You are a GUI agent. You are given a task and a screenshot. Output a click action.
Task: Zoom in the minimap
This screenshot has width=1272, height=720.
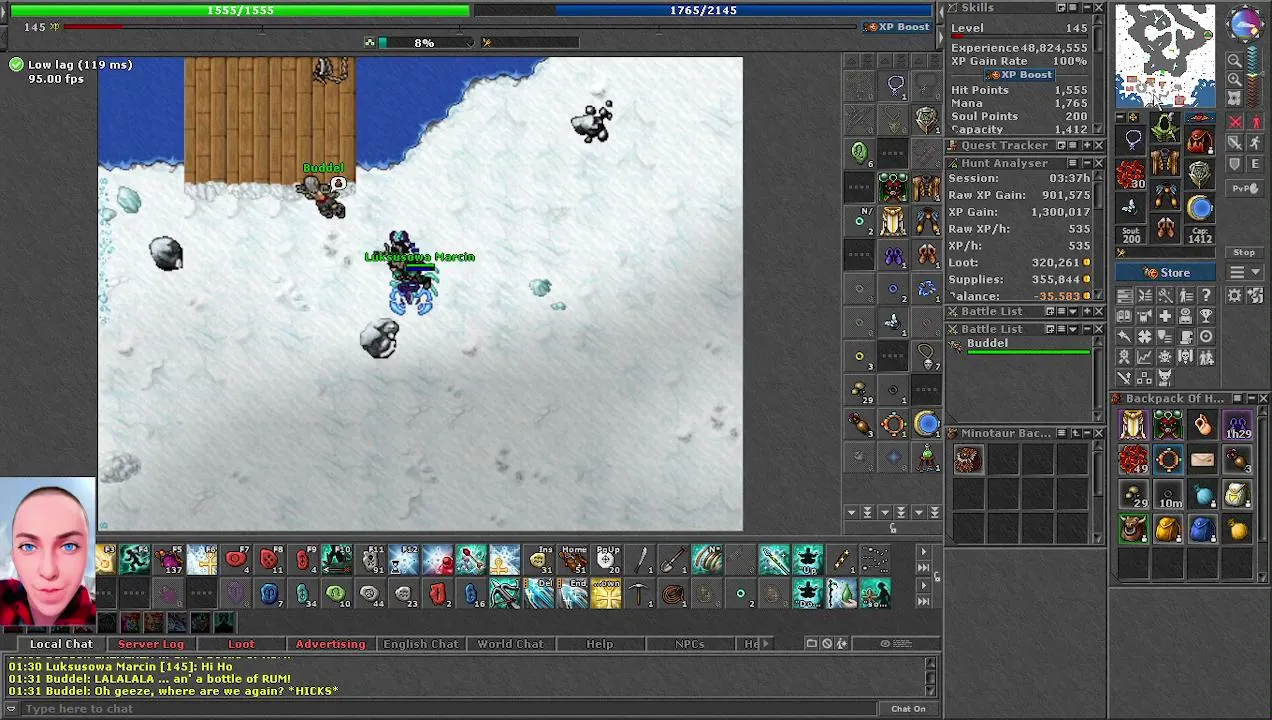tap(1234, 79)
